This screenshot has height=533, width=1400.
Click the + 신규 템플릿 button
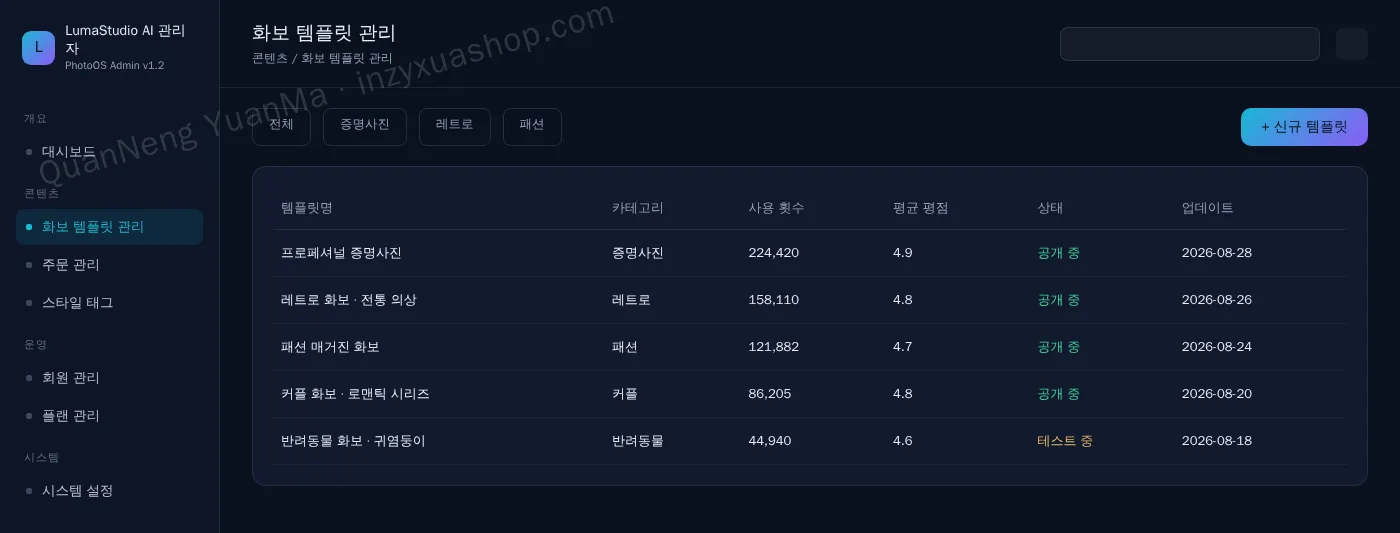(x=1304, y=127)
